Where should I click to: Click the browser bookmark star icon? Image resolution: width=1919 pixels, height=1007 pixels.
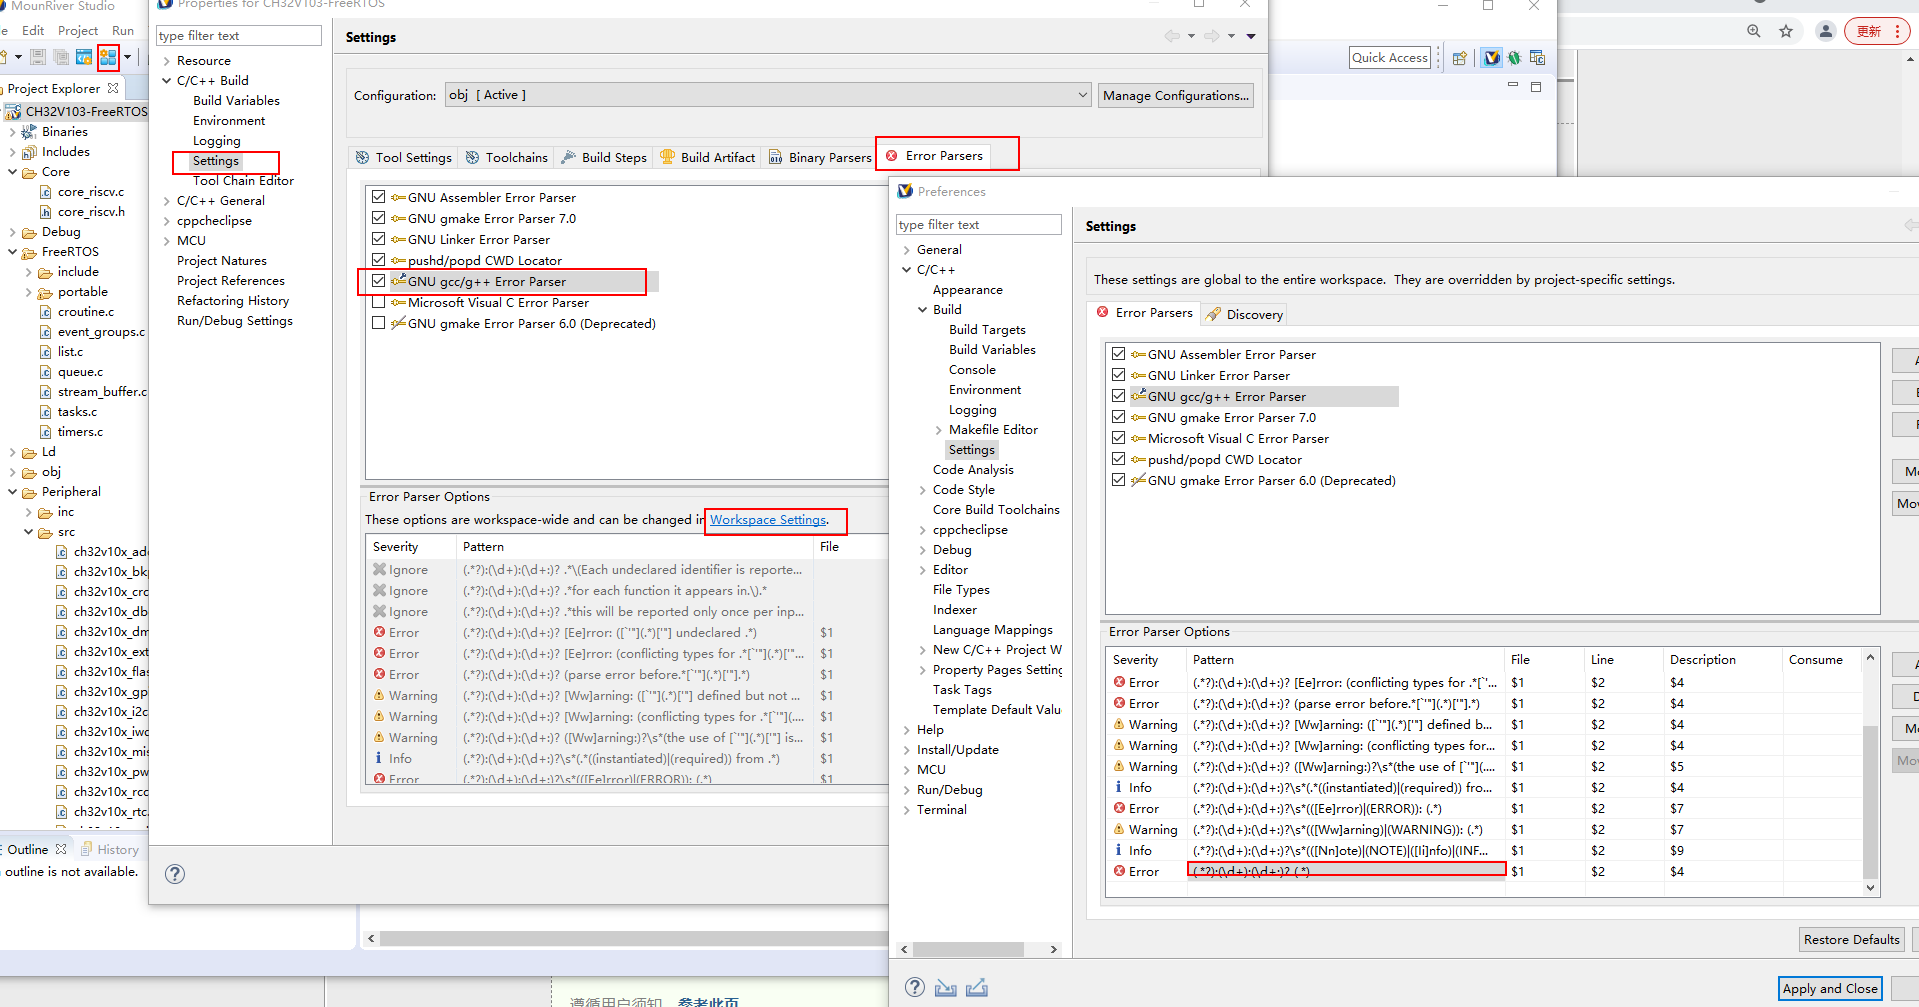pyautogui.click(x=1786, y=31)
